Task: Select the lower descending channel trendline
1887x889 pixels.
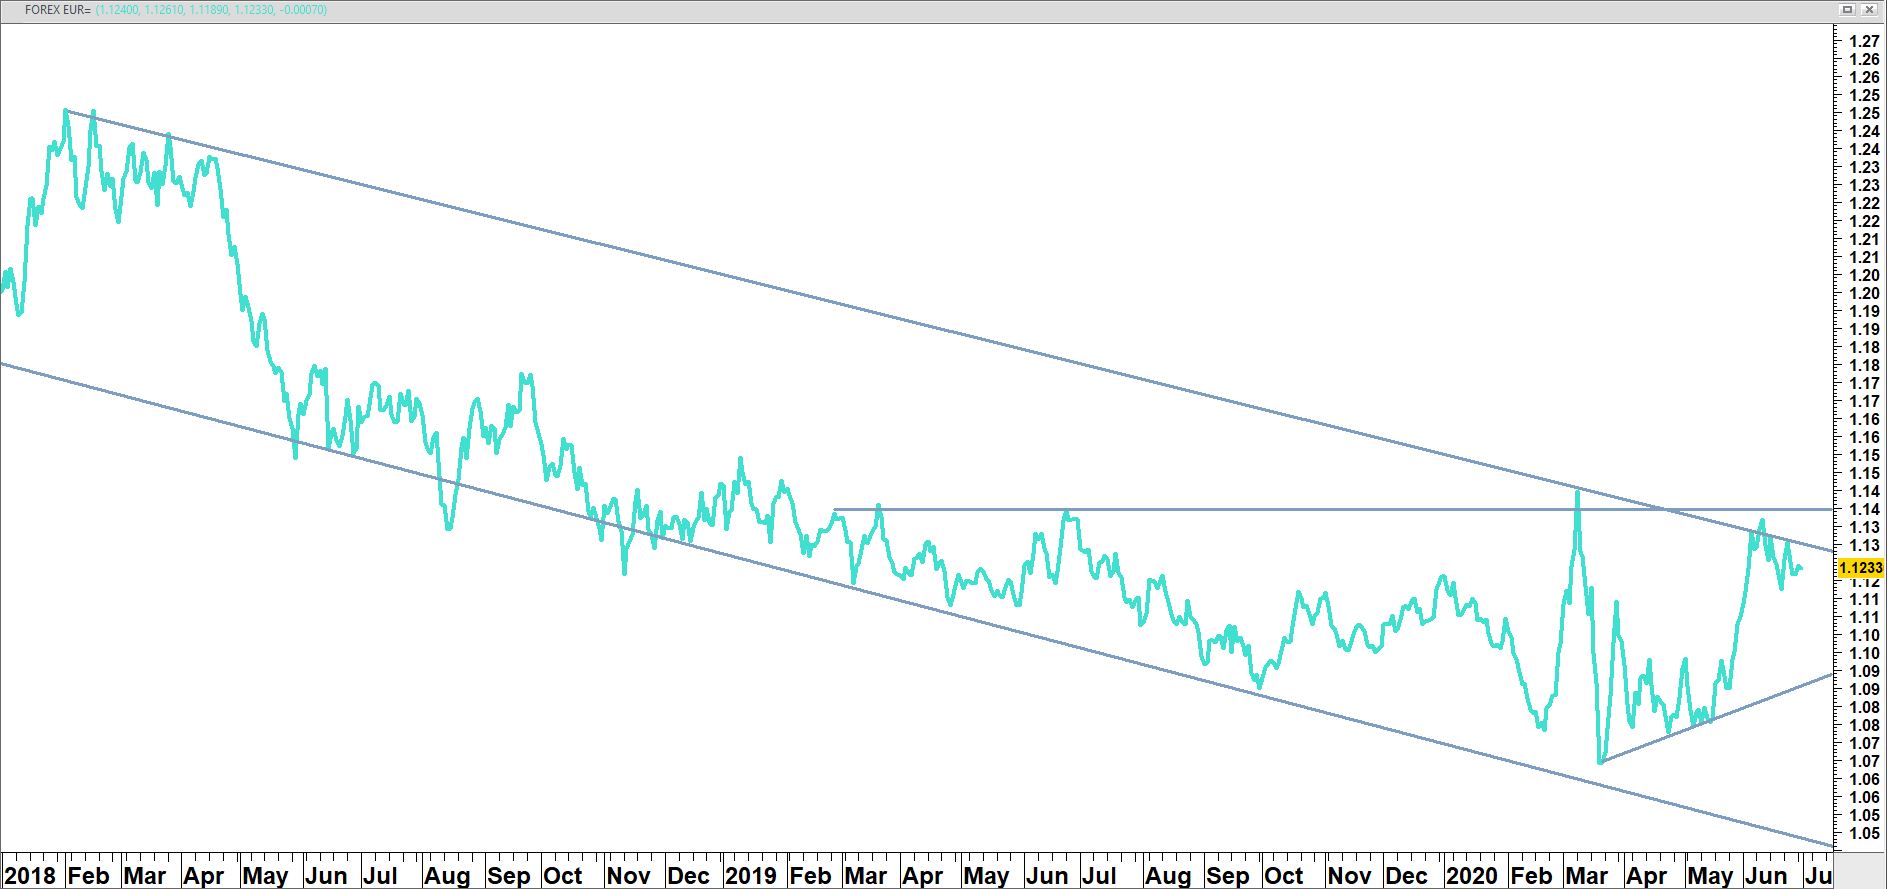Action: tap(900, 600)
